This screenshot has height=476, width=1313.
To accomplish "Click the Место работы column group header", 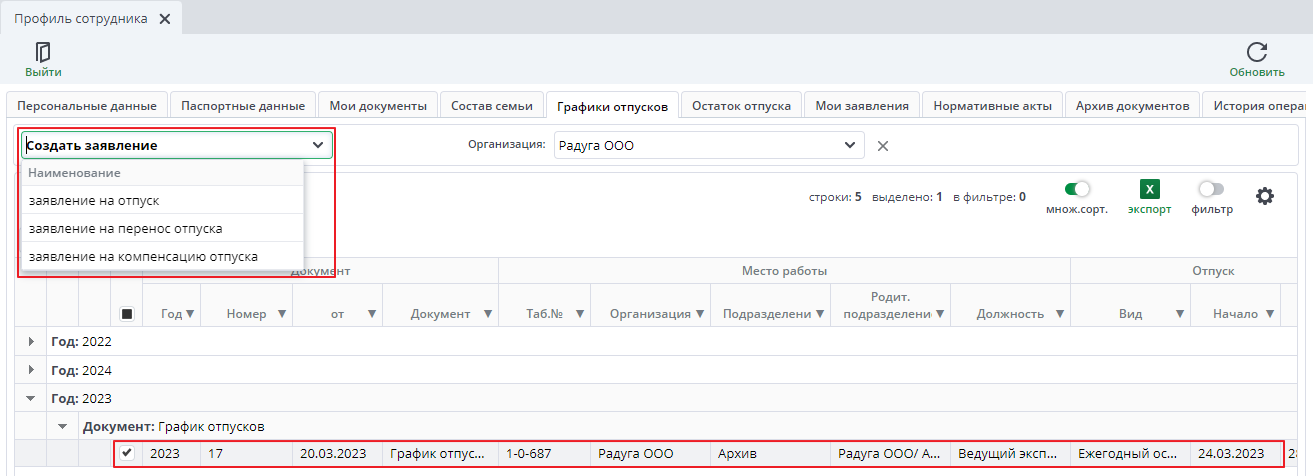I will point(784,271).
